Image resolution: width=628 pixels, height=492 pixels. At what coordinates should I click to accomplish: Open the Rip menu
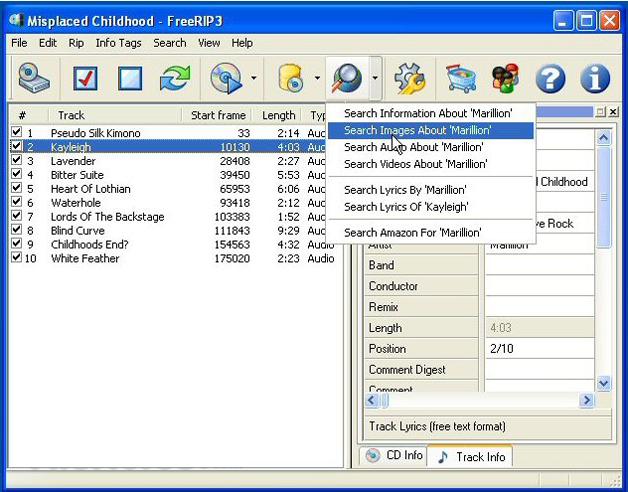pos(76,43)
